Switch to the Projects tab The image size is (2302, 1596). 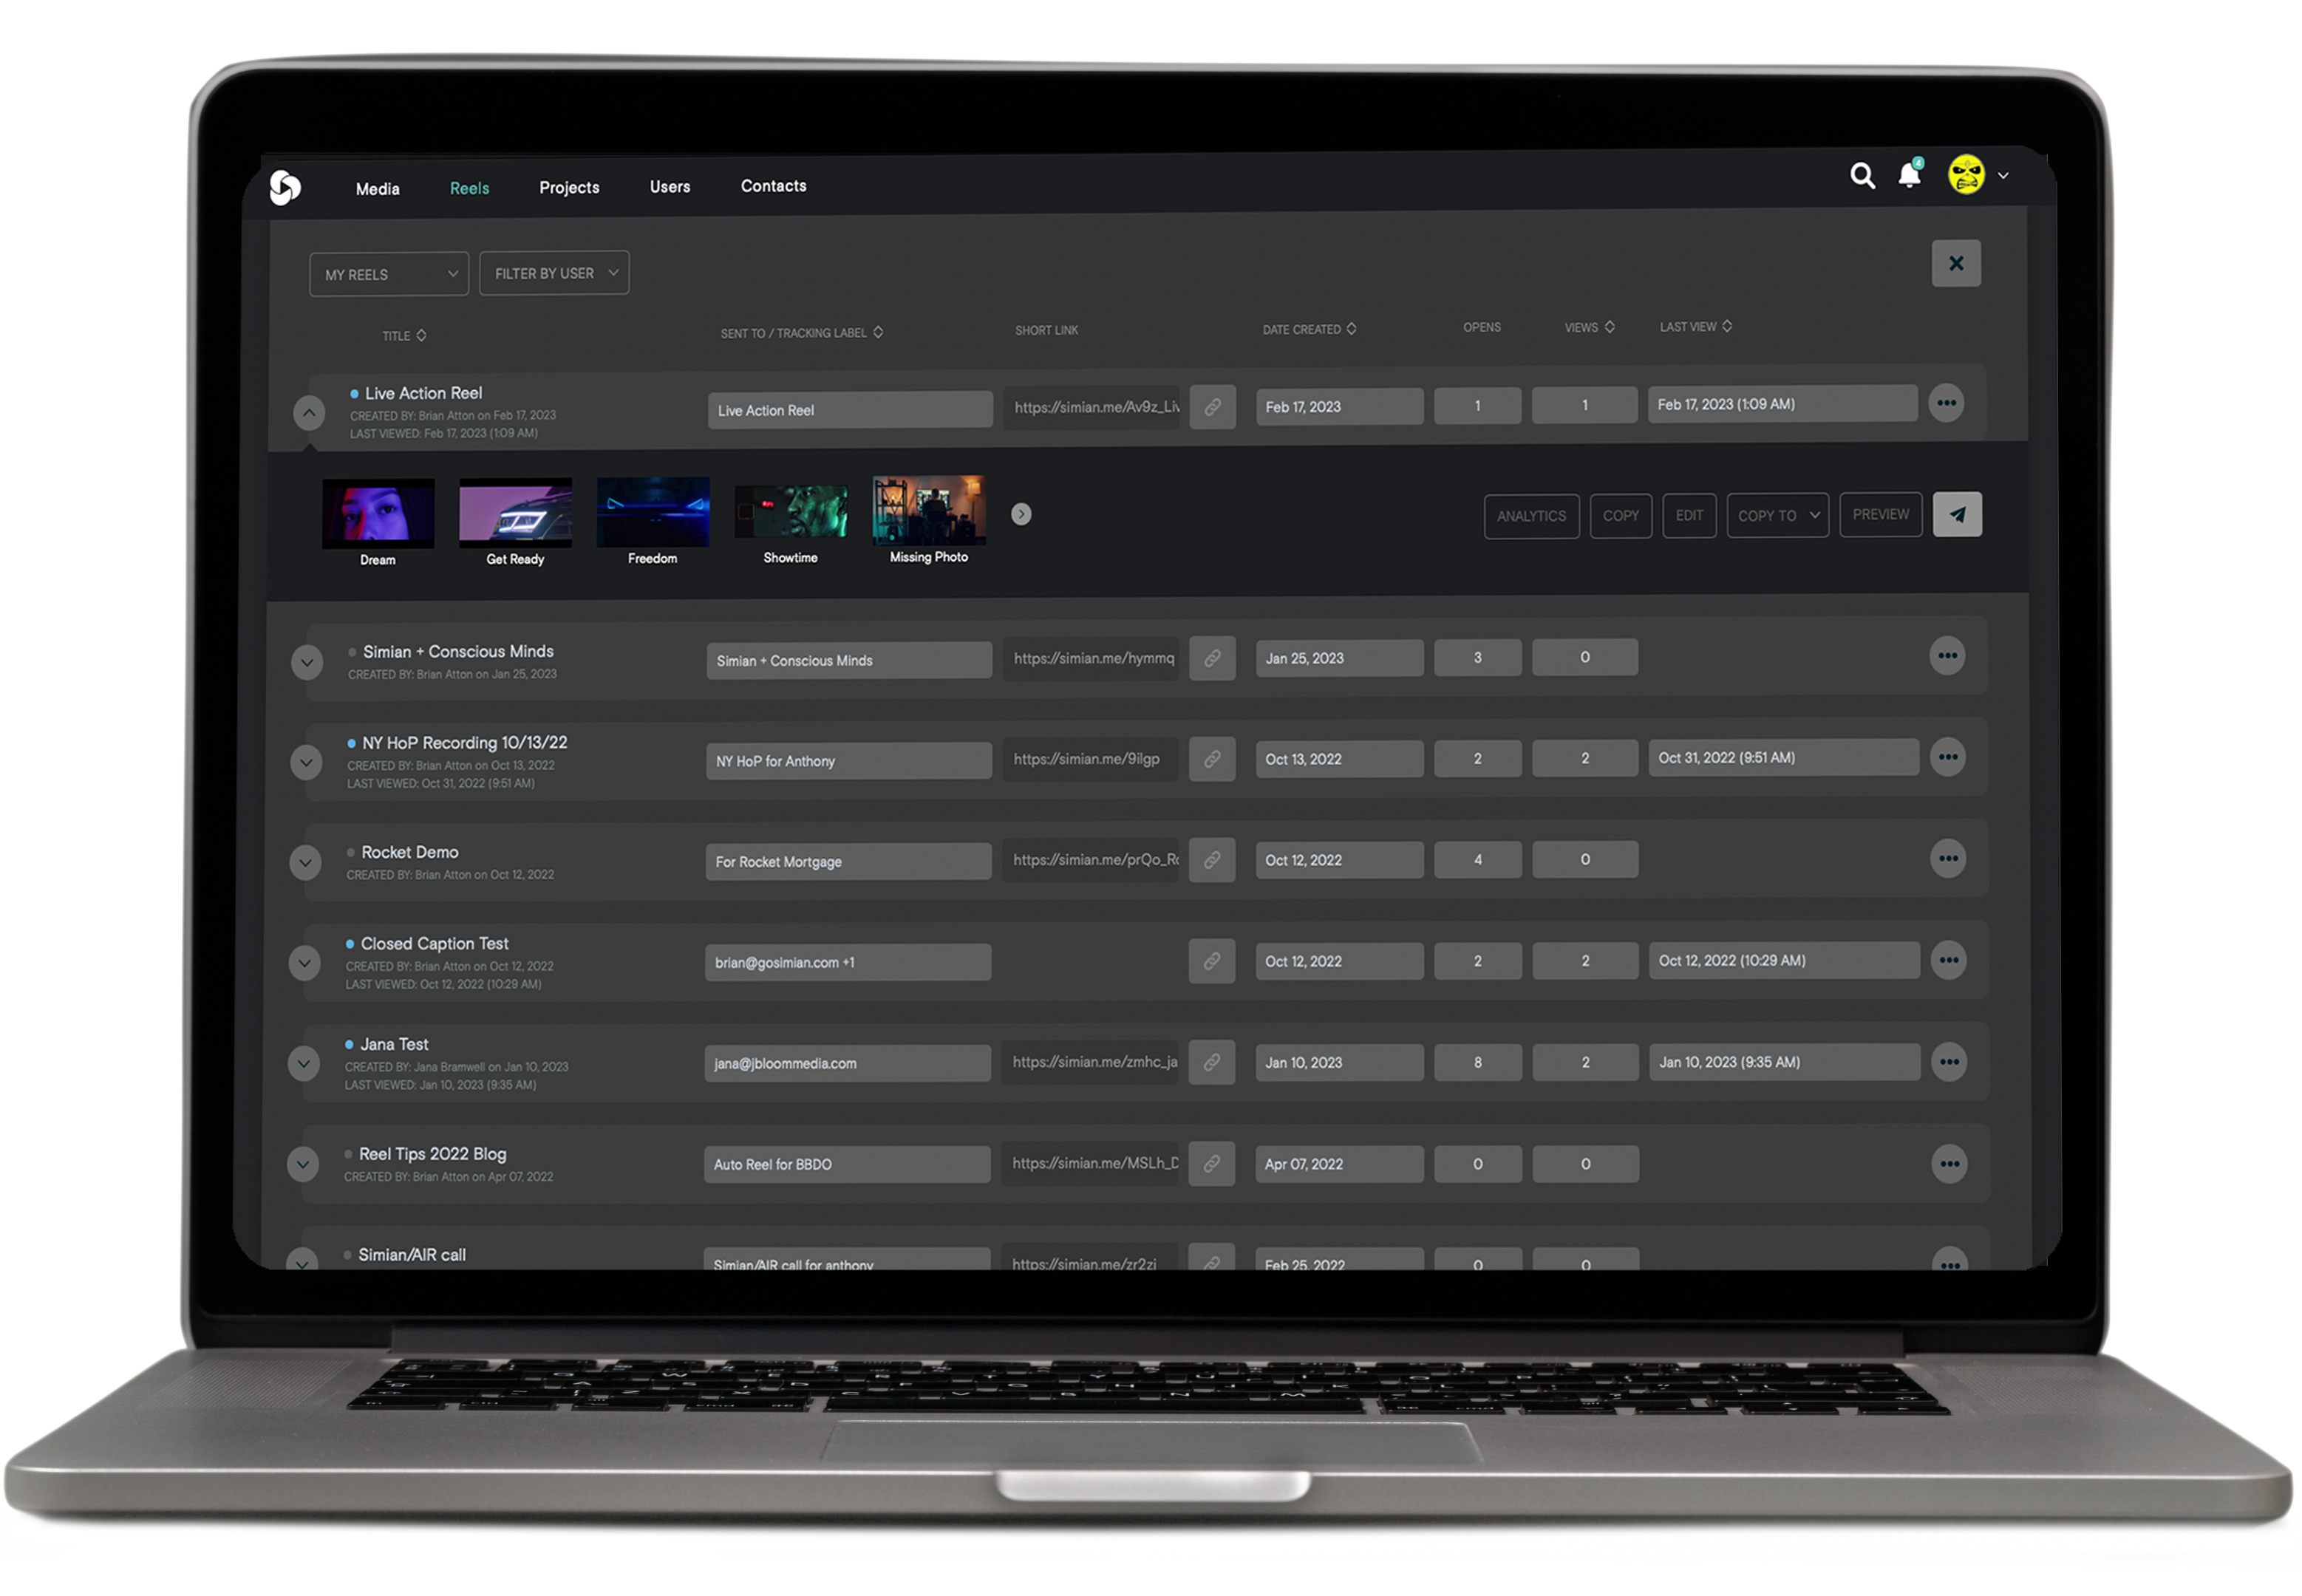click(x=569, y=187)
